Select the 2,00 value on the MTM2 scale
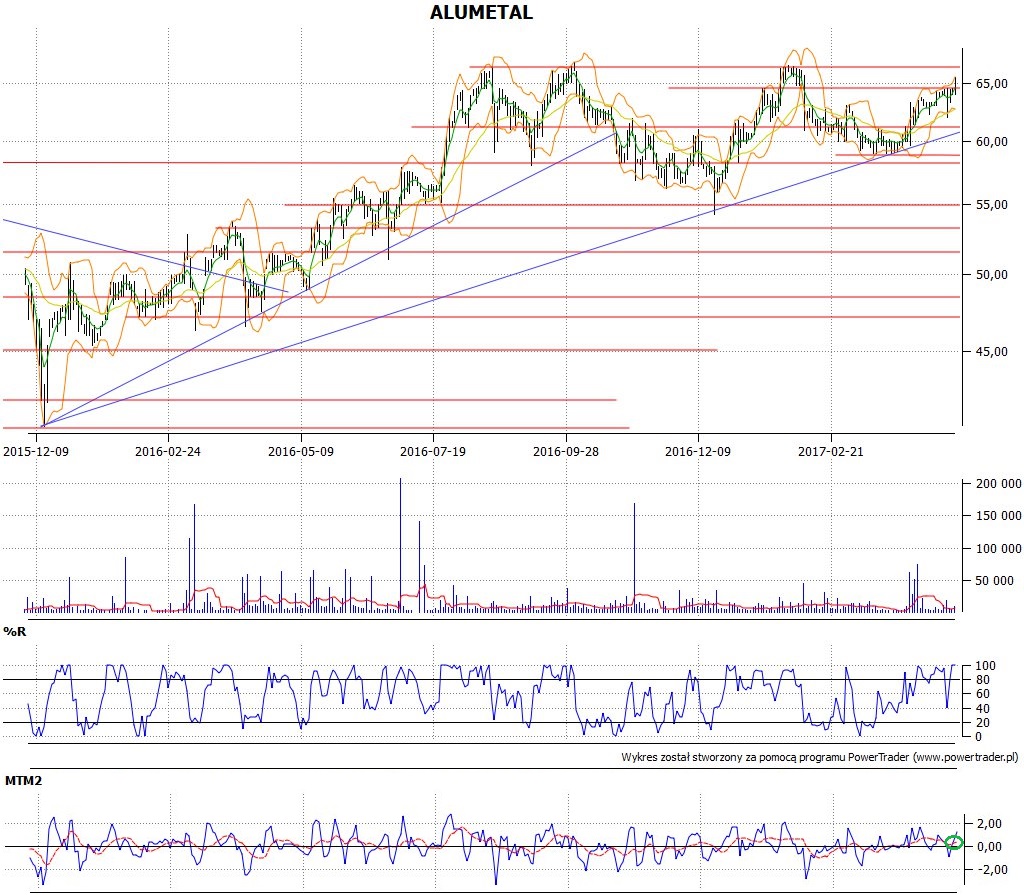Viewport: 1024px width, 895px height. [x=991, y=824]
